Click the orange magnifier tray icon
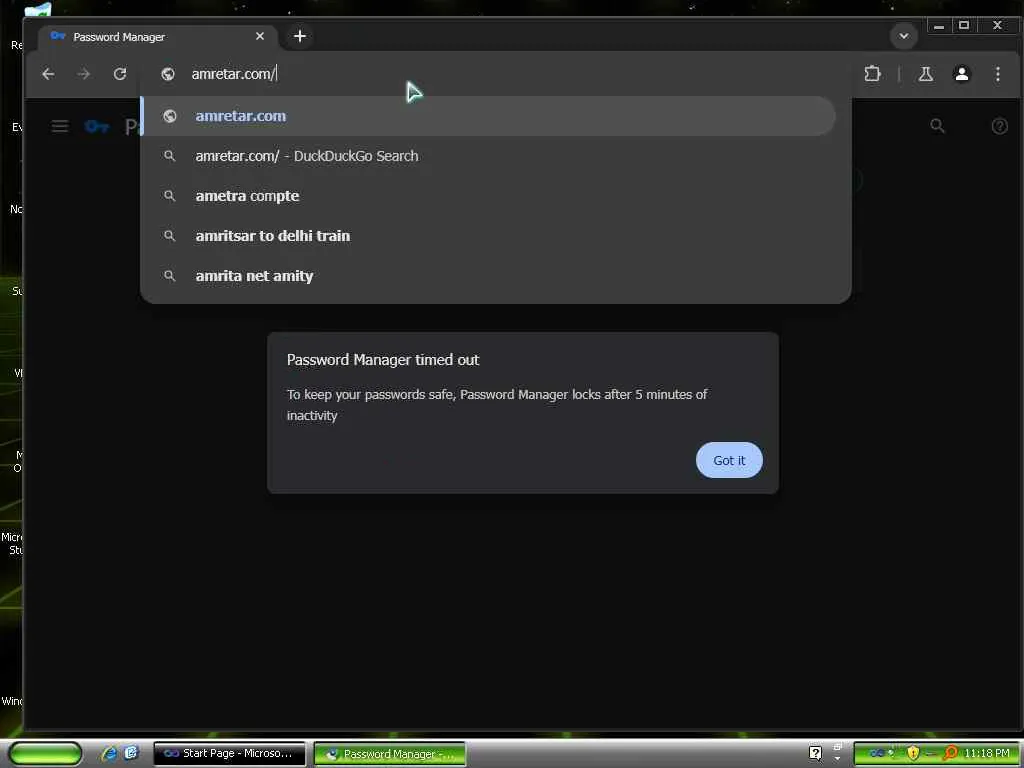The image size is (1024, 768). [x=950, y=753]
